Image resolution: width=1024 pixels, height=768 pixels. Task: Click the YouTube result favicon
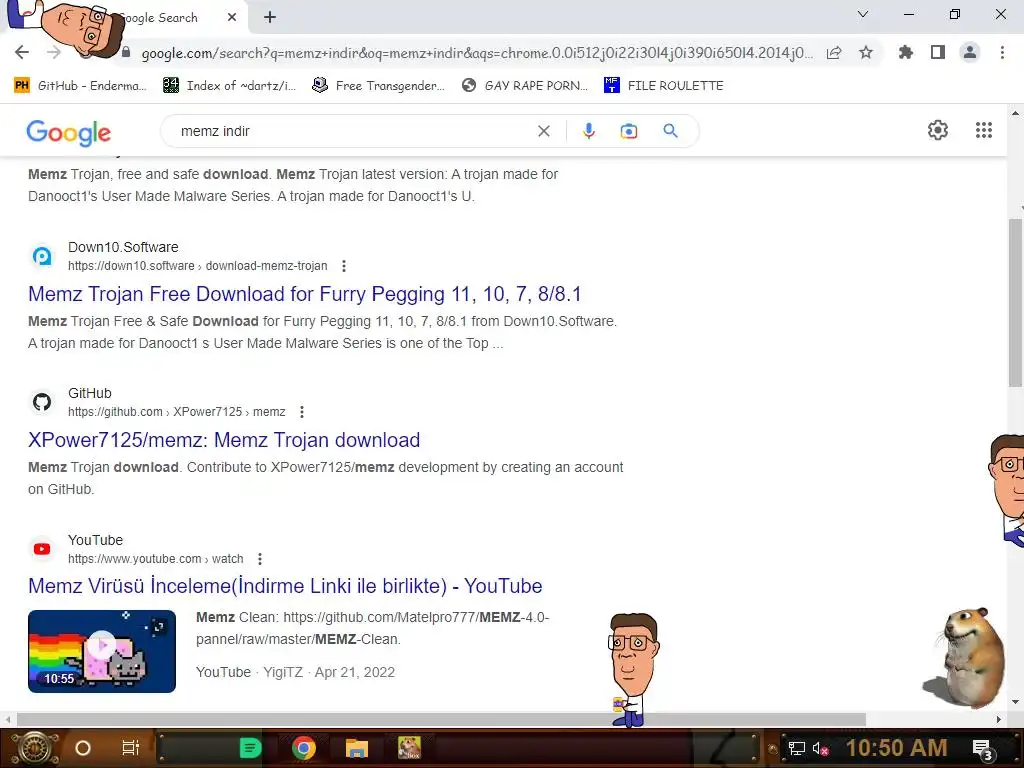pyautogui.click(x=42, y=549)
